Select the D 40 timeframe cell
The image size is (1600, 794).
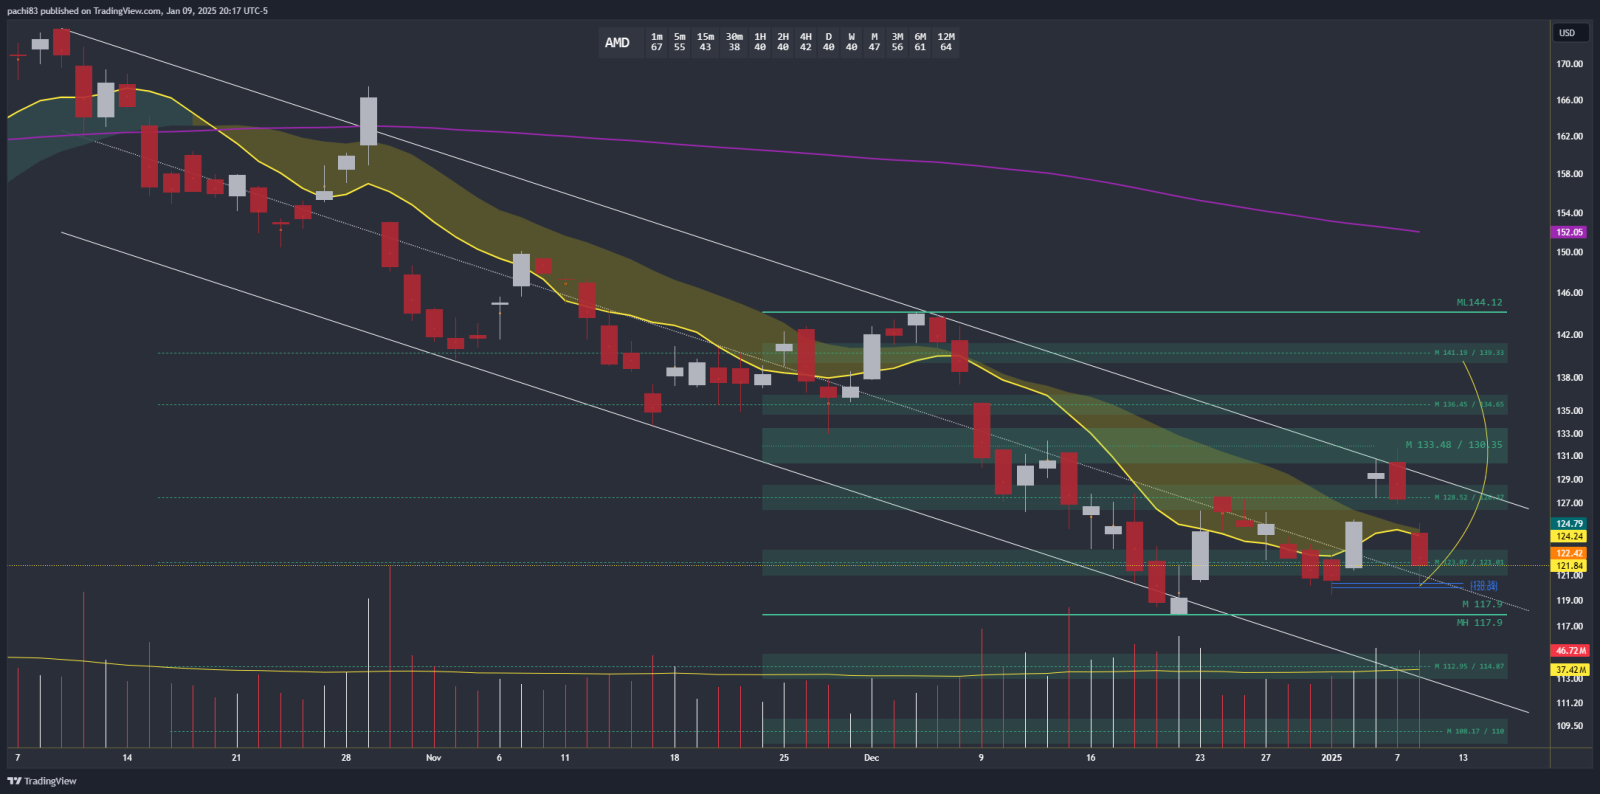pos(829,42)
